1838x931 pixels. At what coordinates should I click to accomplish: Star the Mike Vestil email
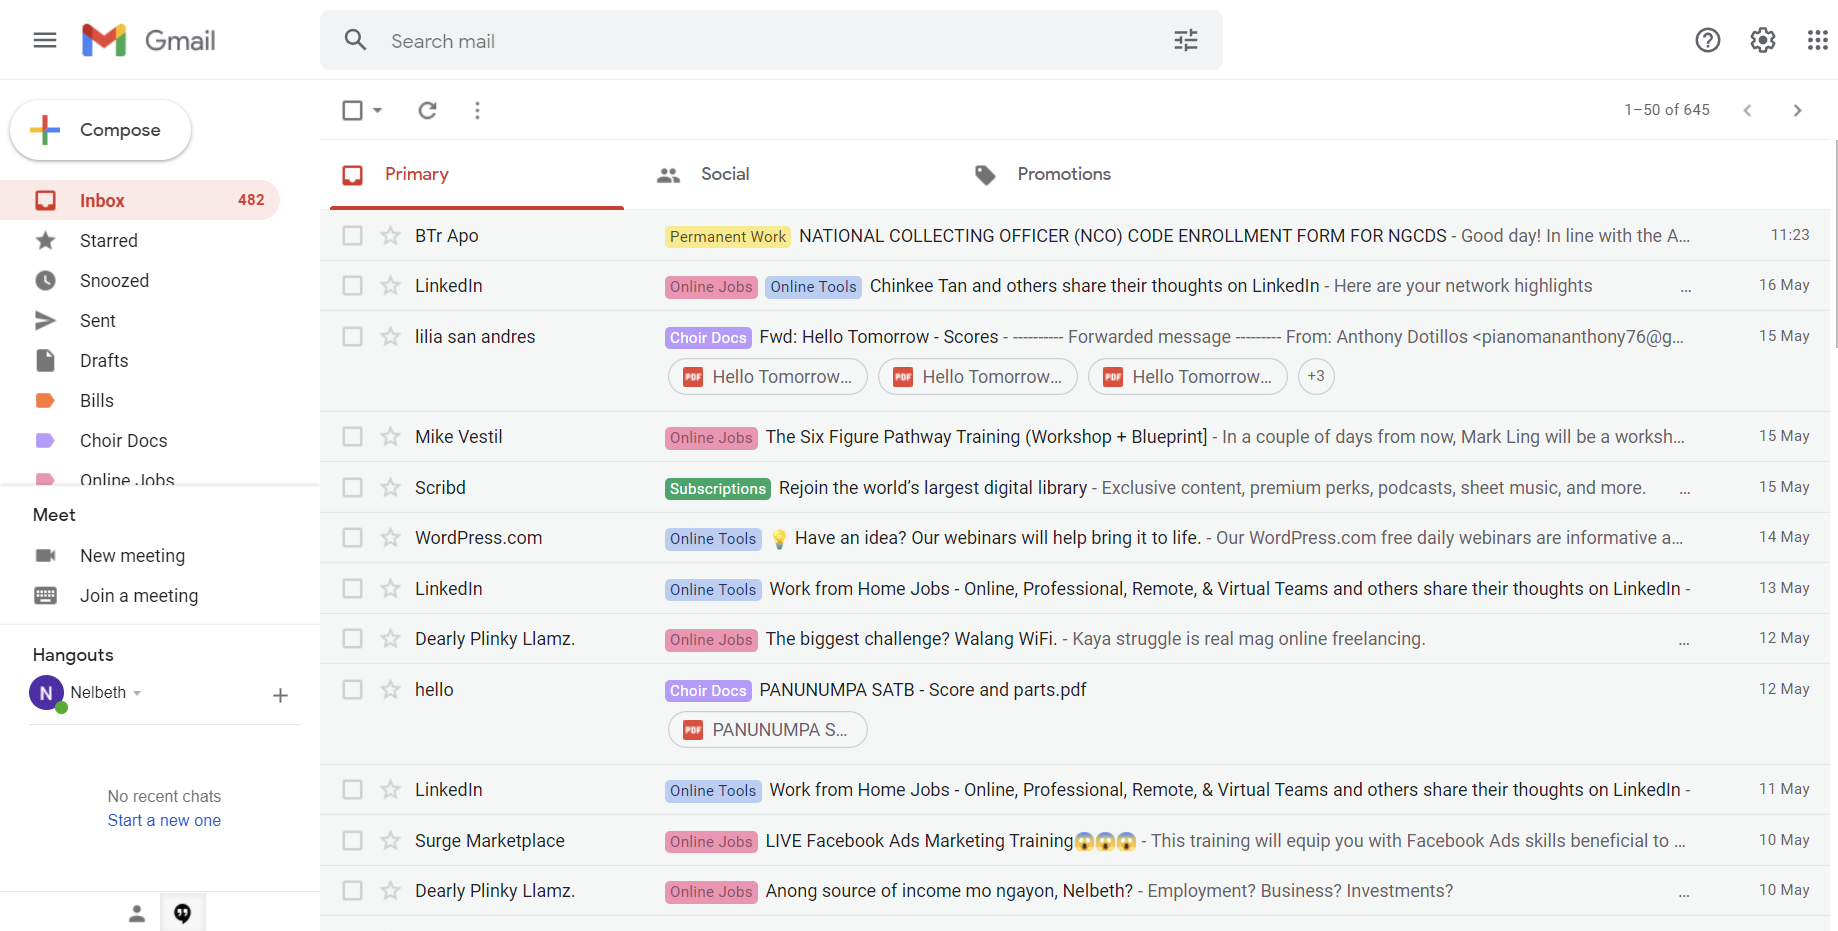point(390,436)
